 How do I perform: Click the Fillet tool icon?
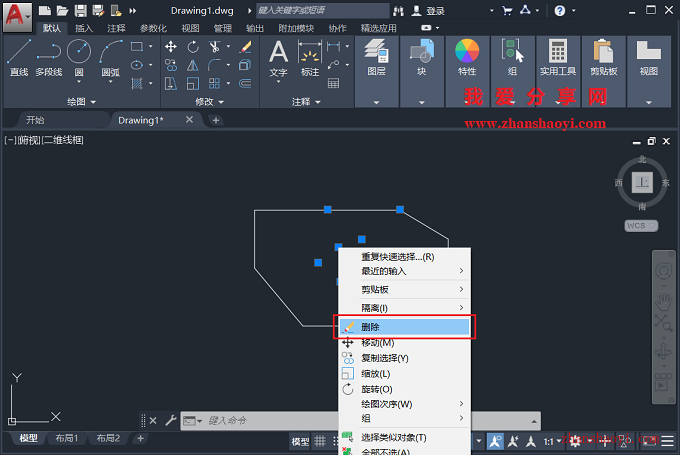click(214, 65)
